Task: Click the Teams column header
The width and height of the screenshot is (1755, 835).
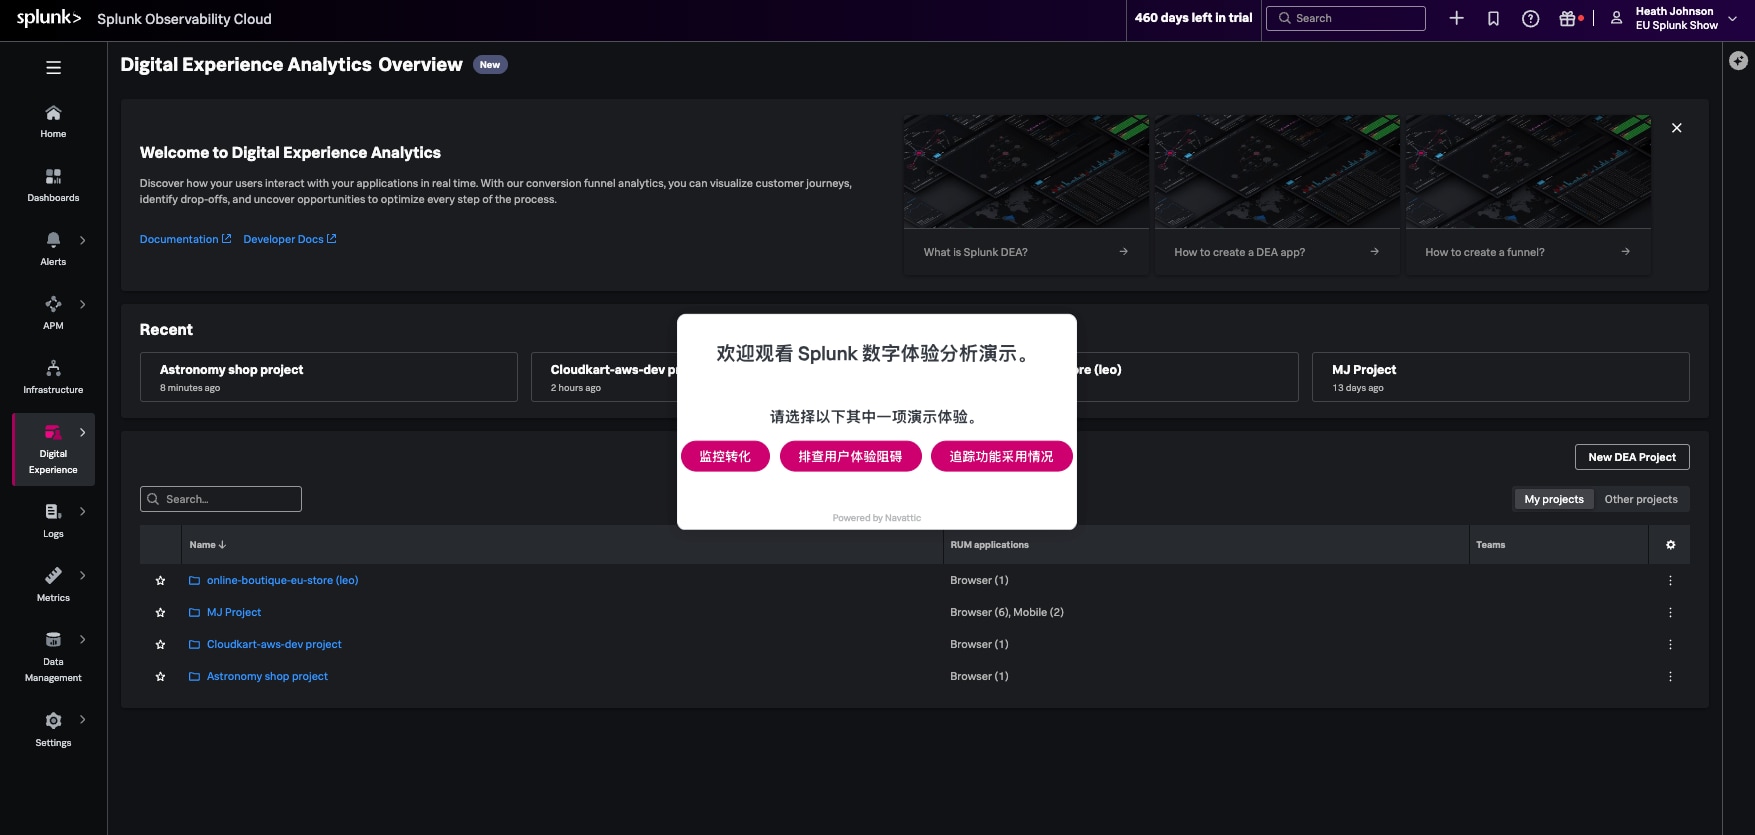Action: pos(1490,545)
